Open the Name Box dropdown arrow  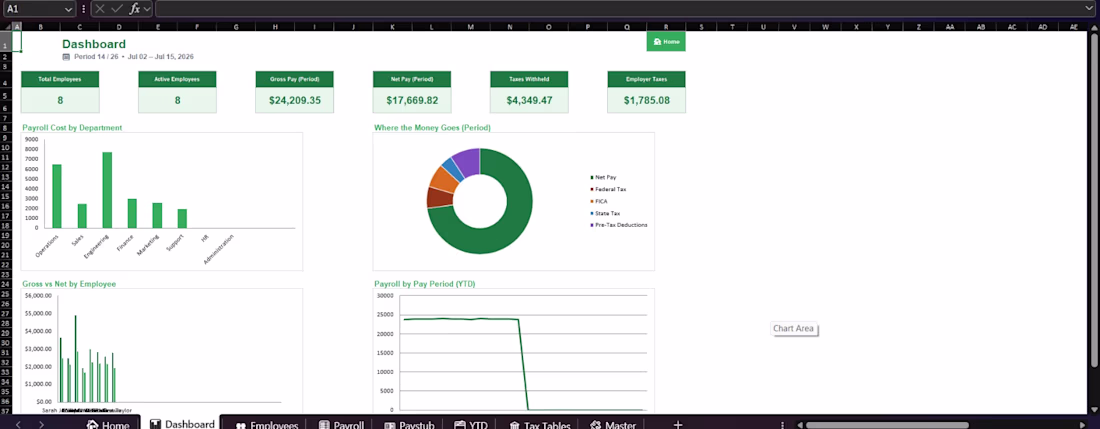tap(68, 9)
